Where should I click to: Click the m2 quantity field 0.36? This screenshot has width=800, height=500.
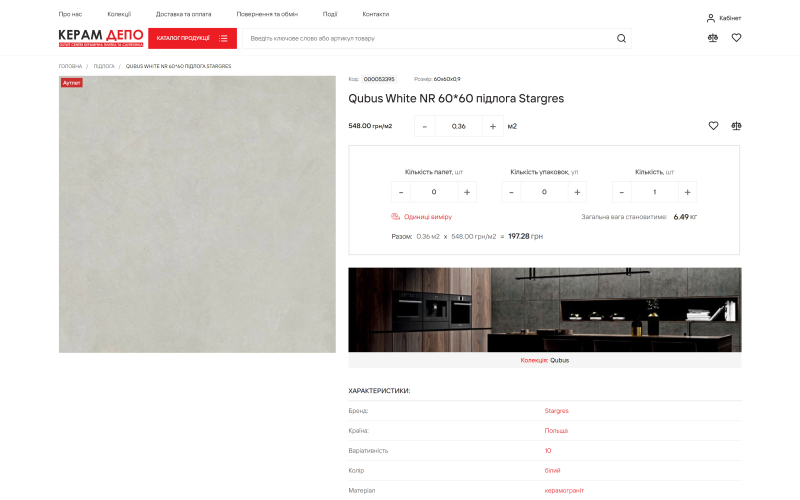pyautogui.click(x=459, y=127)
